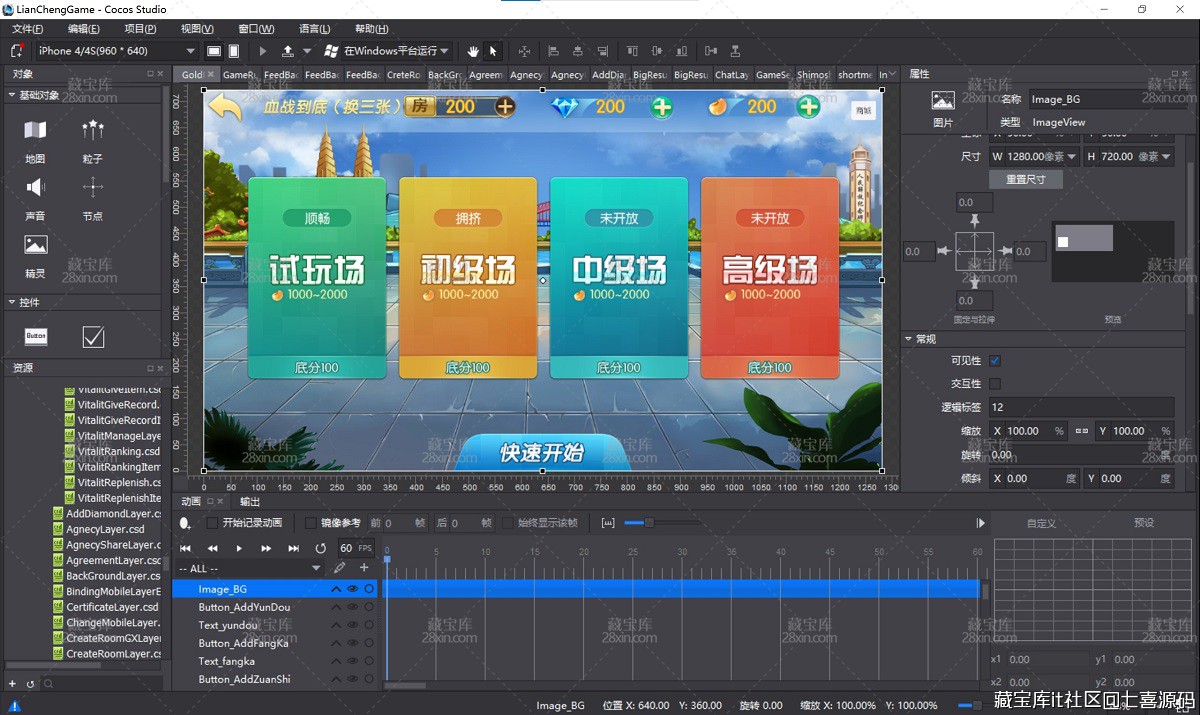Select the 粒子 (particle) object icon

pyautogui.click(x=93, y=131)
